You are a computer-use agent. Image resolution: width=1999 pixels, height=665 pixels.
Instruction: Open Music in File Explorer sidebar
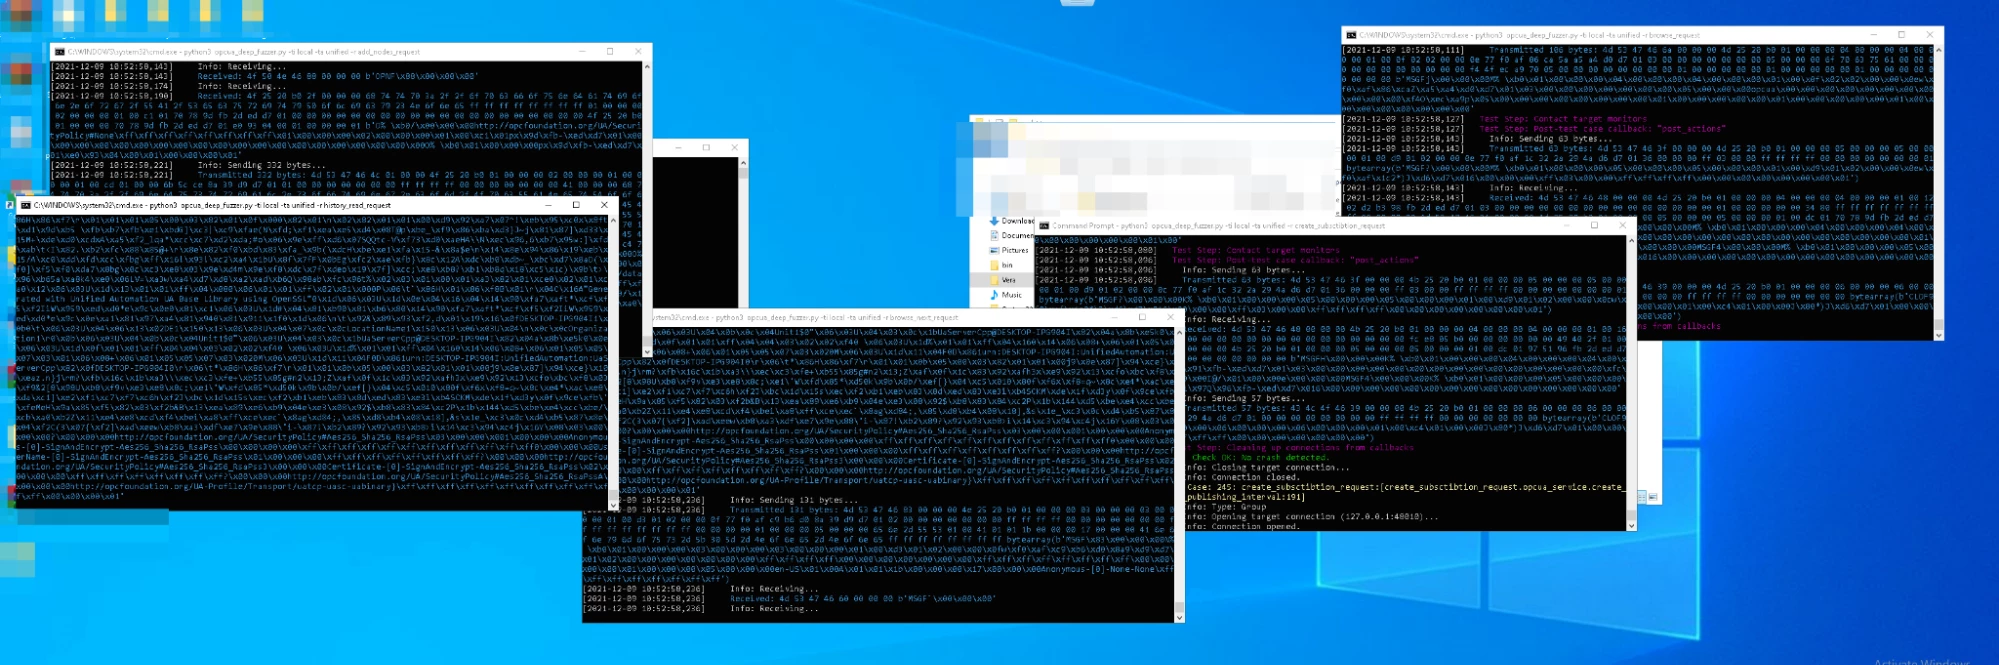coord(1006,296)
